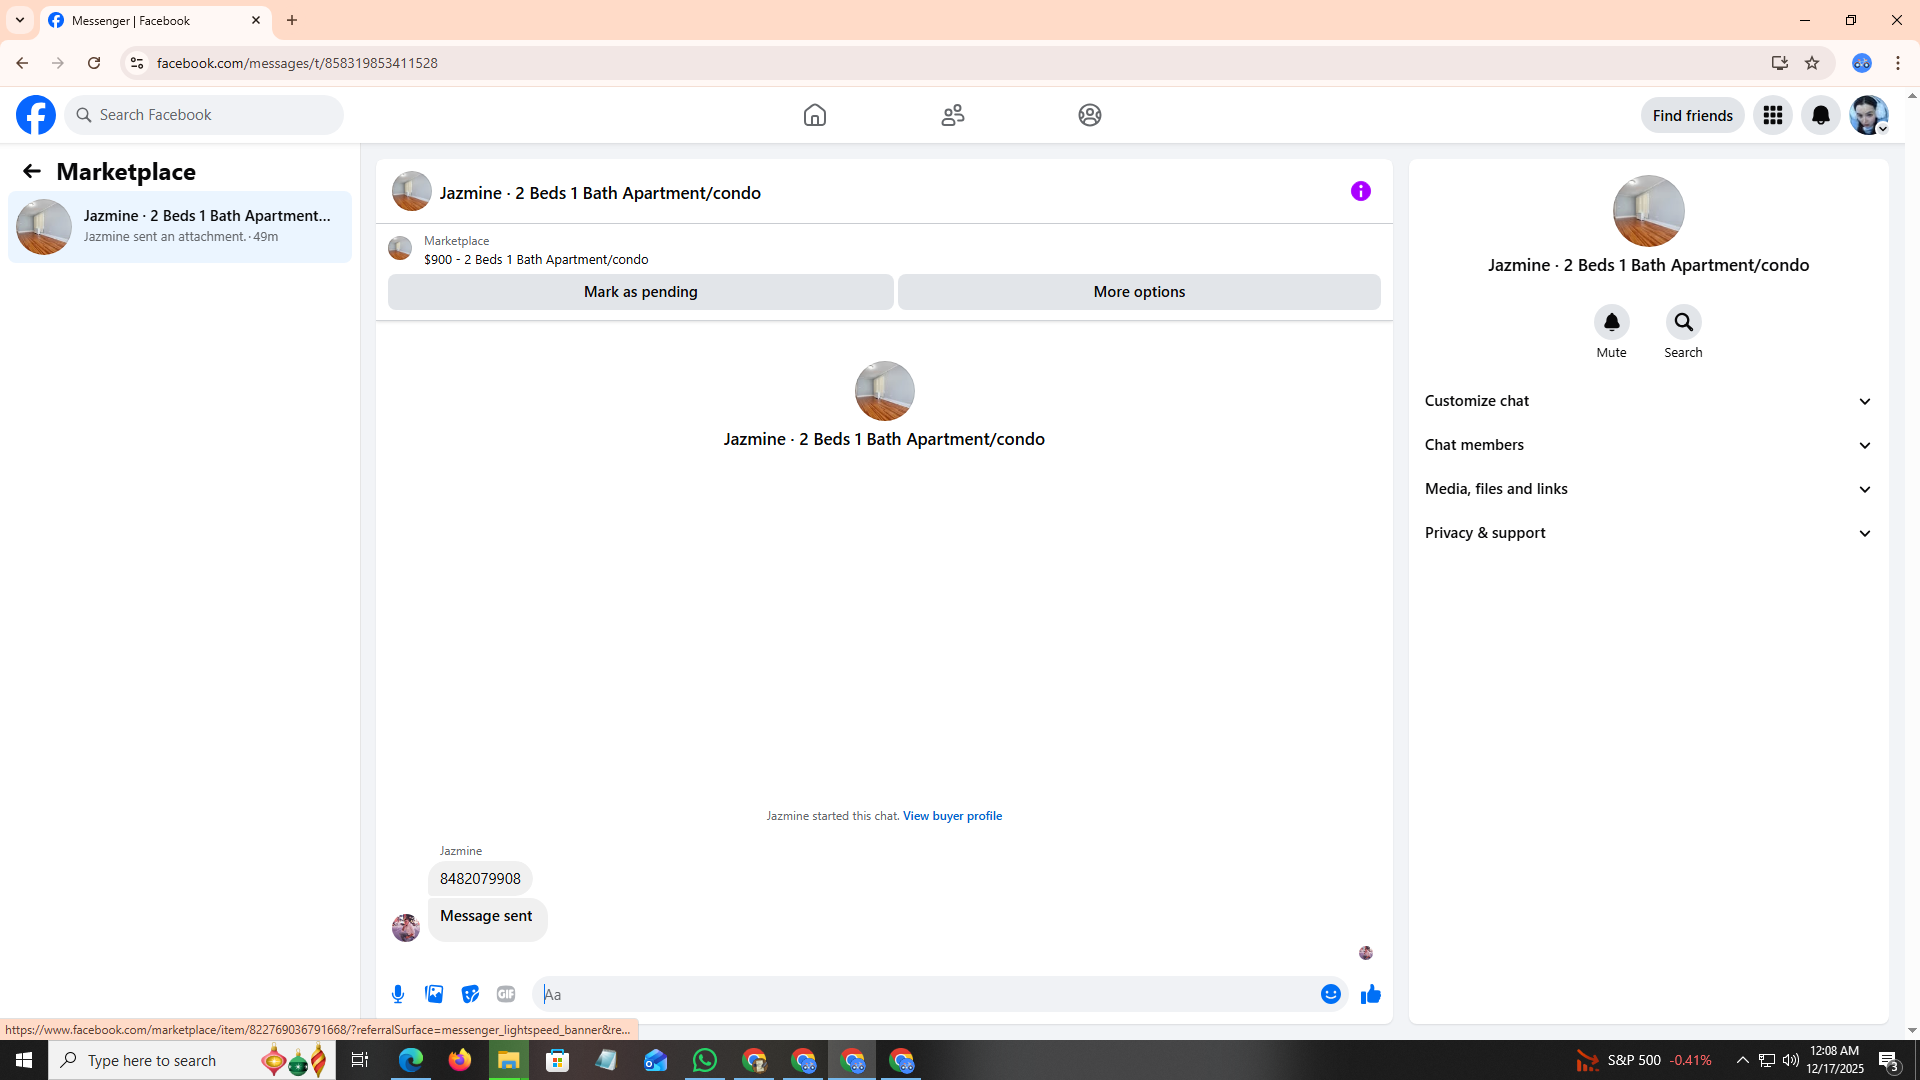The height and width of the screenshot is (1080, 1920).
Task: Choose an emoji from the smiley icon
Action: 1330,994
